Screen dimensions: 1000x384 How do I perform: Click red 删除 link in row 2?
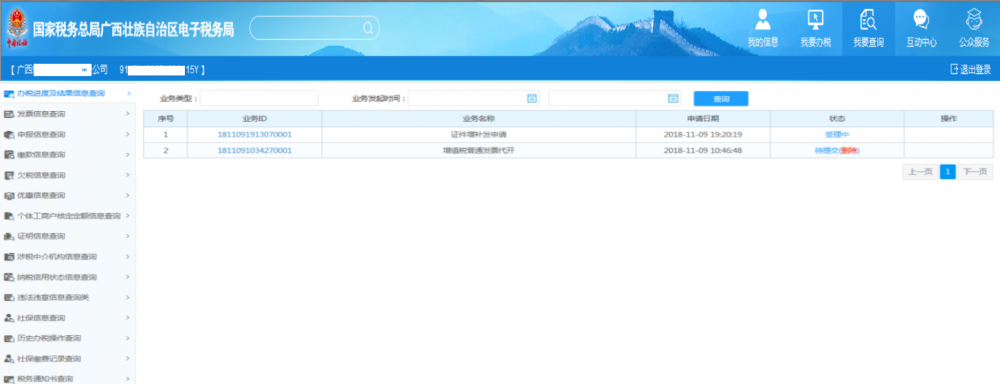click(x=849, y=151)
